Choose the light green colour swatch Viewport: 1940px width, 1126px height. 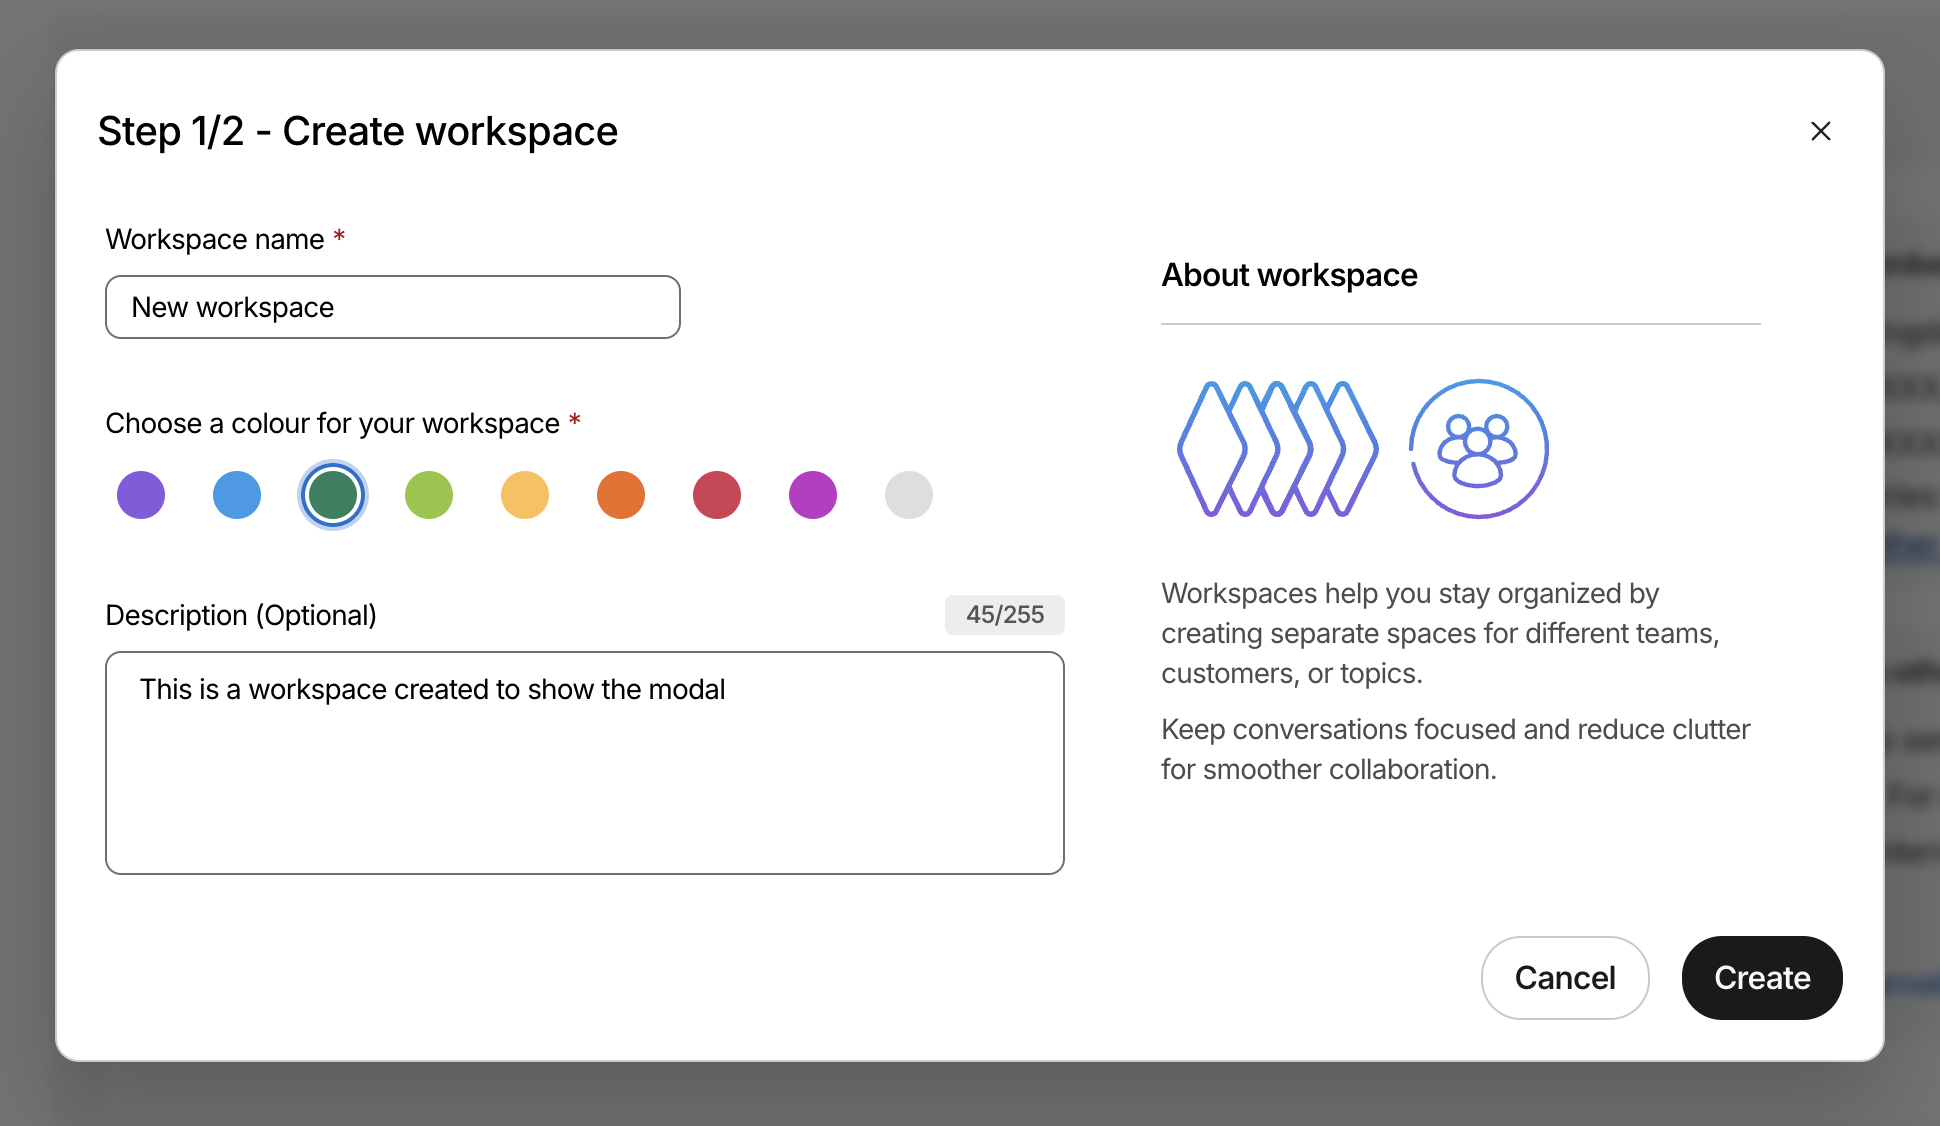[x=429, y=495]
